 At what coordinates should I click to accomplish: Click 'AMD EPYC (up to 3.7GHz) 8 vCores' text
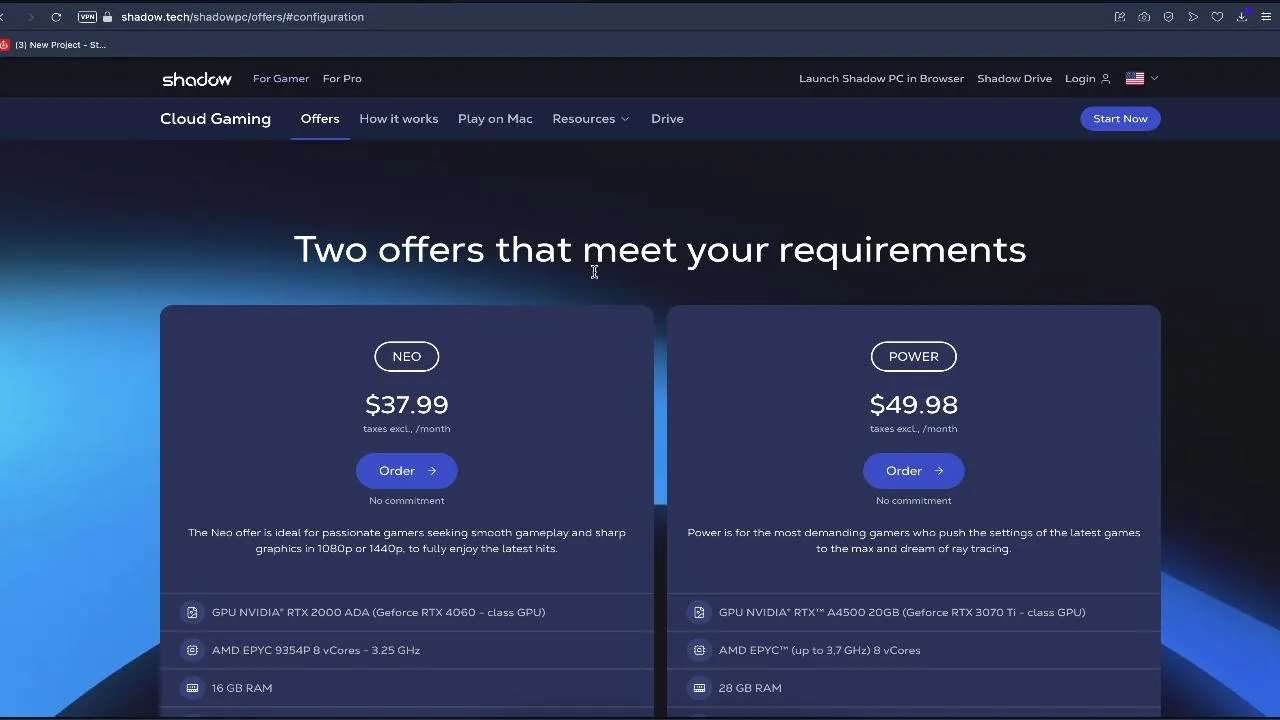tap(819, 650)
